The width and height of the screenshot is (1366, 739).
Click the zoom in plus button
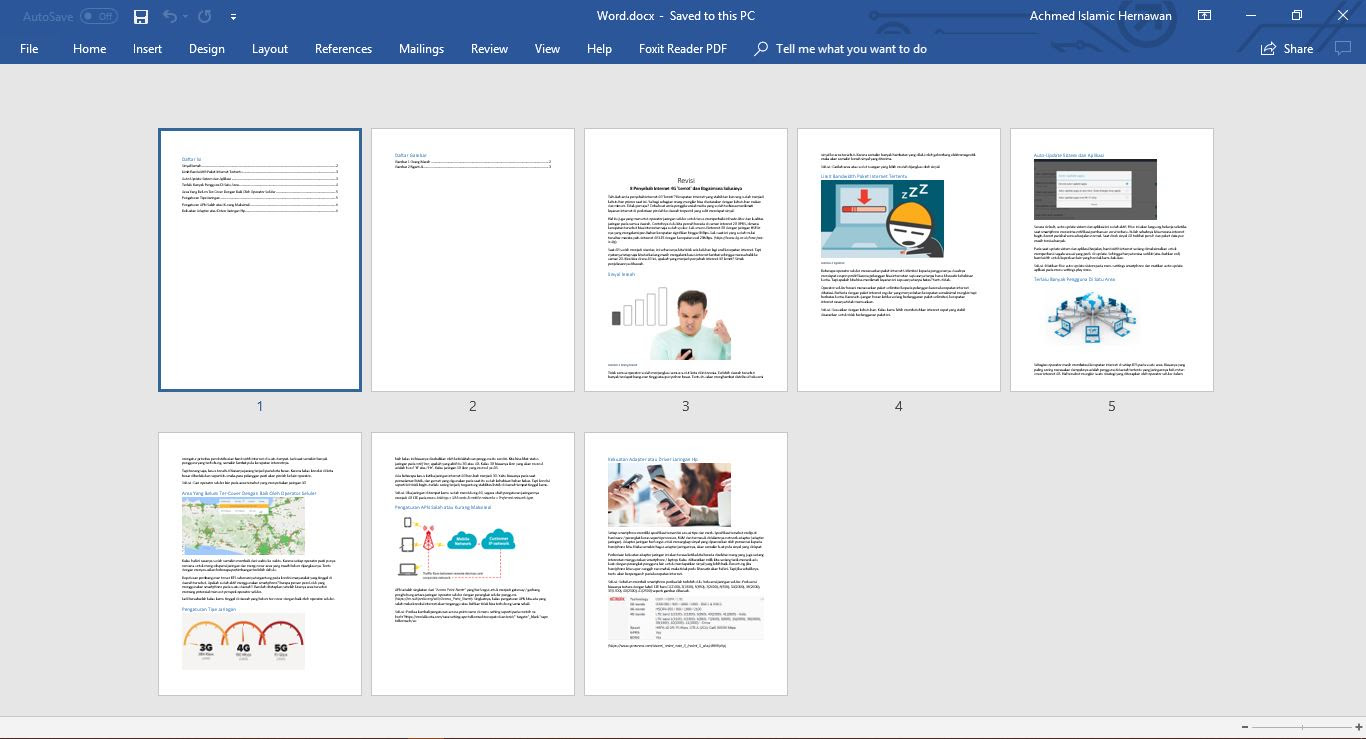pos(1357,727)
